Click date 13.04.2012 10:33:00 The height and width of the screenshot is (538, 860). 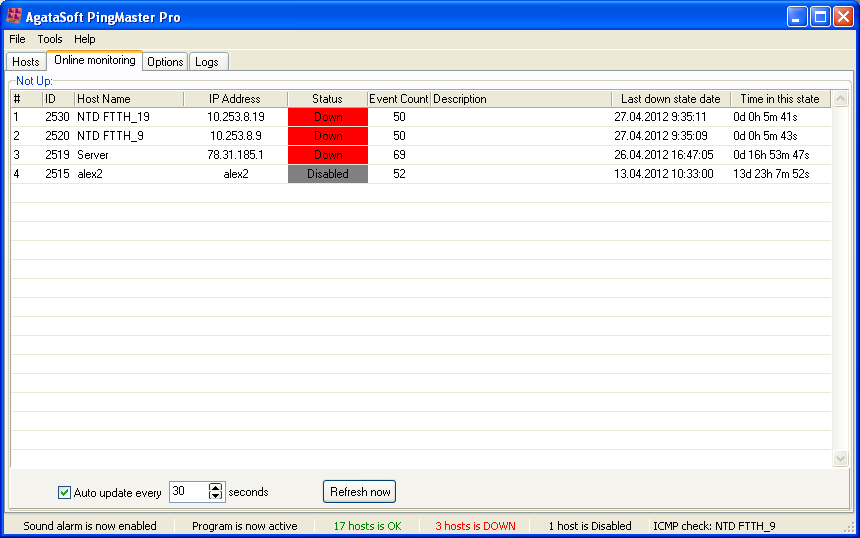coord(664,174)
